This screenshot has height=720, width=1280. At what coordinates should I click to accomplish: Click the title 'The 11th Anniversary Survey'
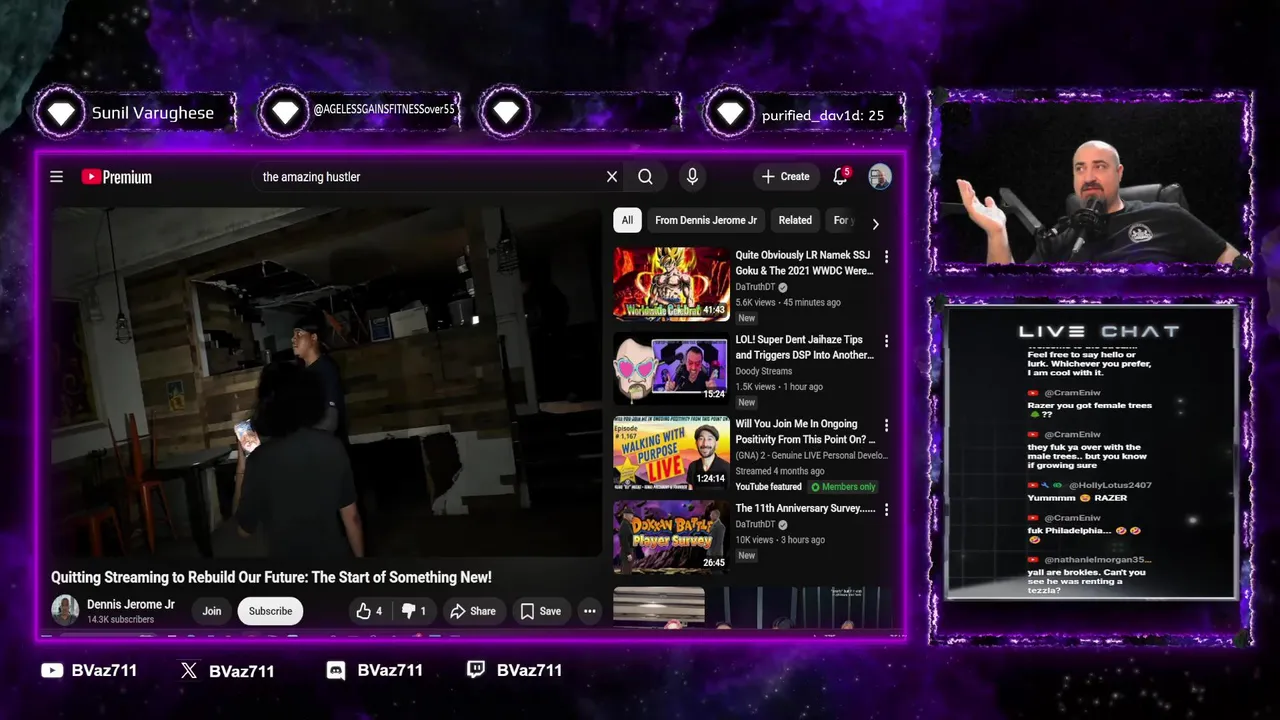pos(804,508)
